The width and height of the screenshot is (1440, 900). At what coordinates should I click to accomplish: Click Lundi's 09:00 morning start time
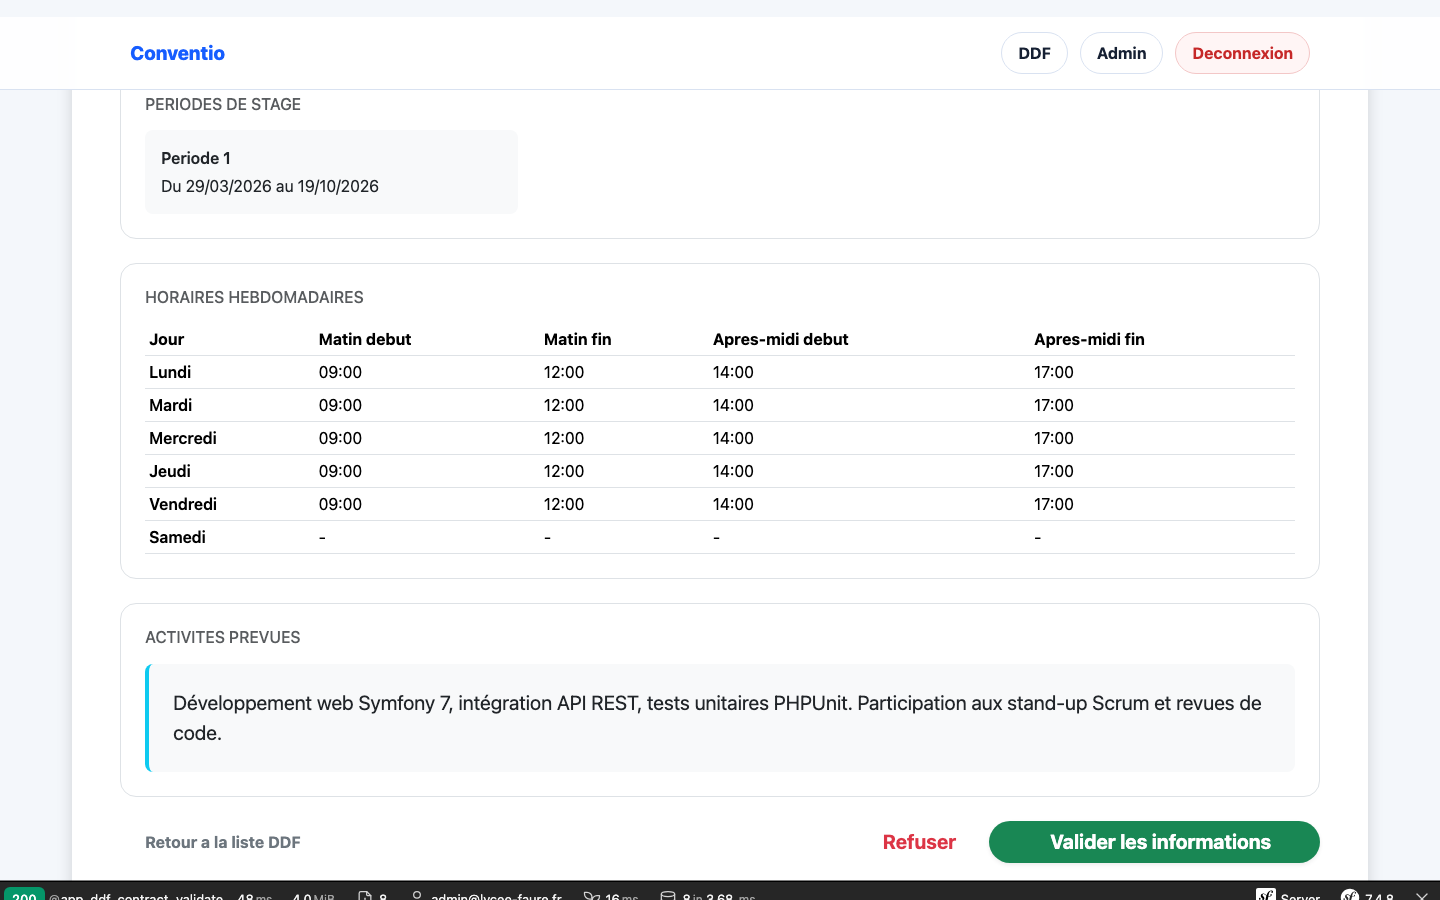click(x=340, y=372)
